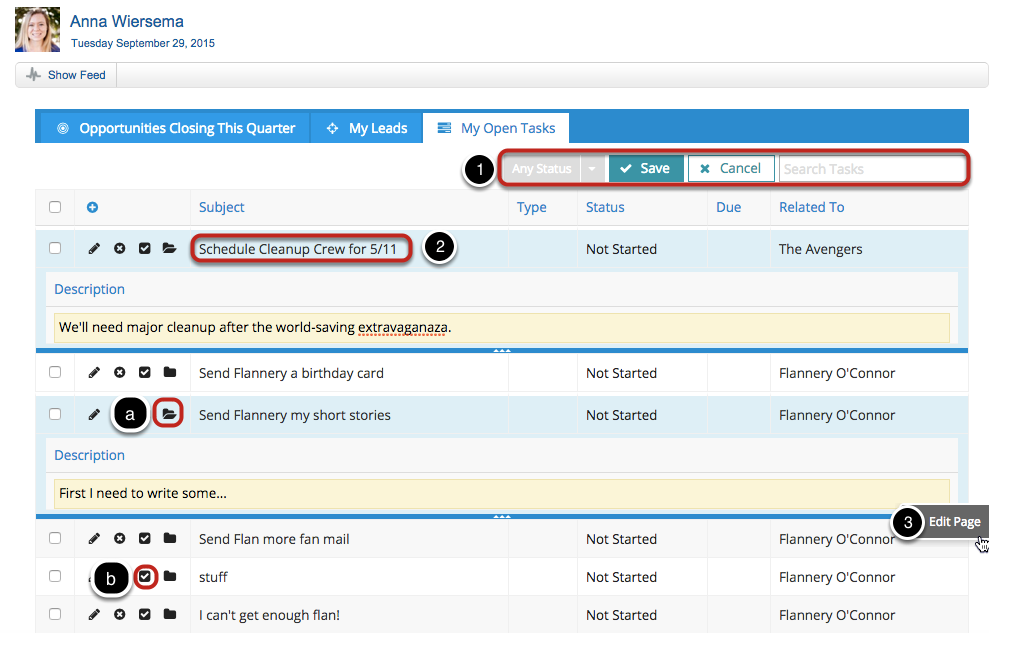Check the row checkbox for "stuff"
The width and height of the screenshot is (1012, 655).
(55, 577)
